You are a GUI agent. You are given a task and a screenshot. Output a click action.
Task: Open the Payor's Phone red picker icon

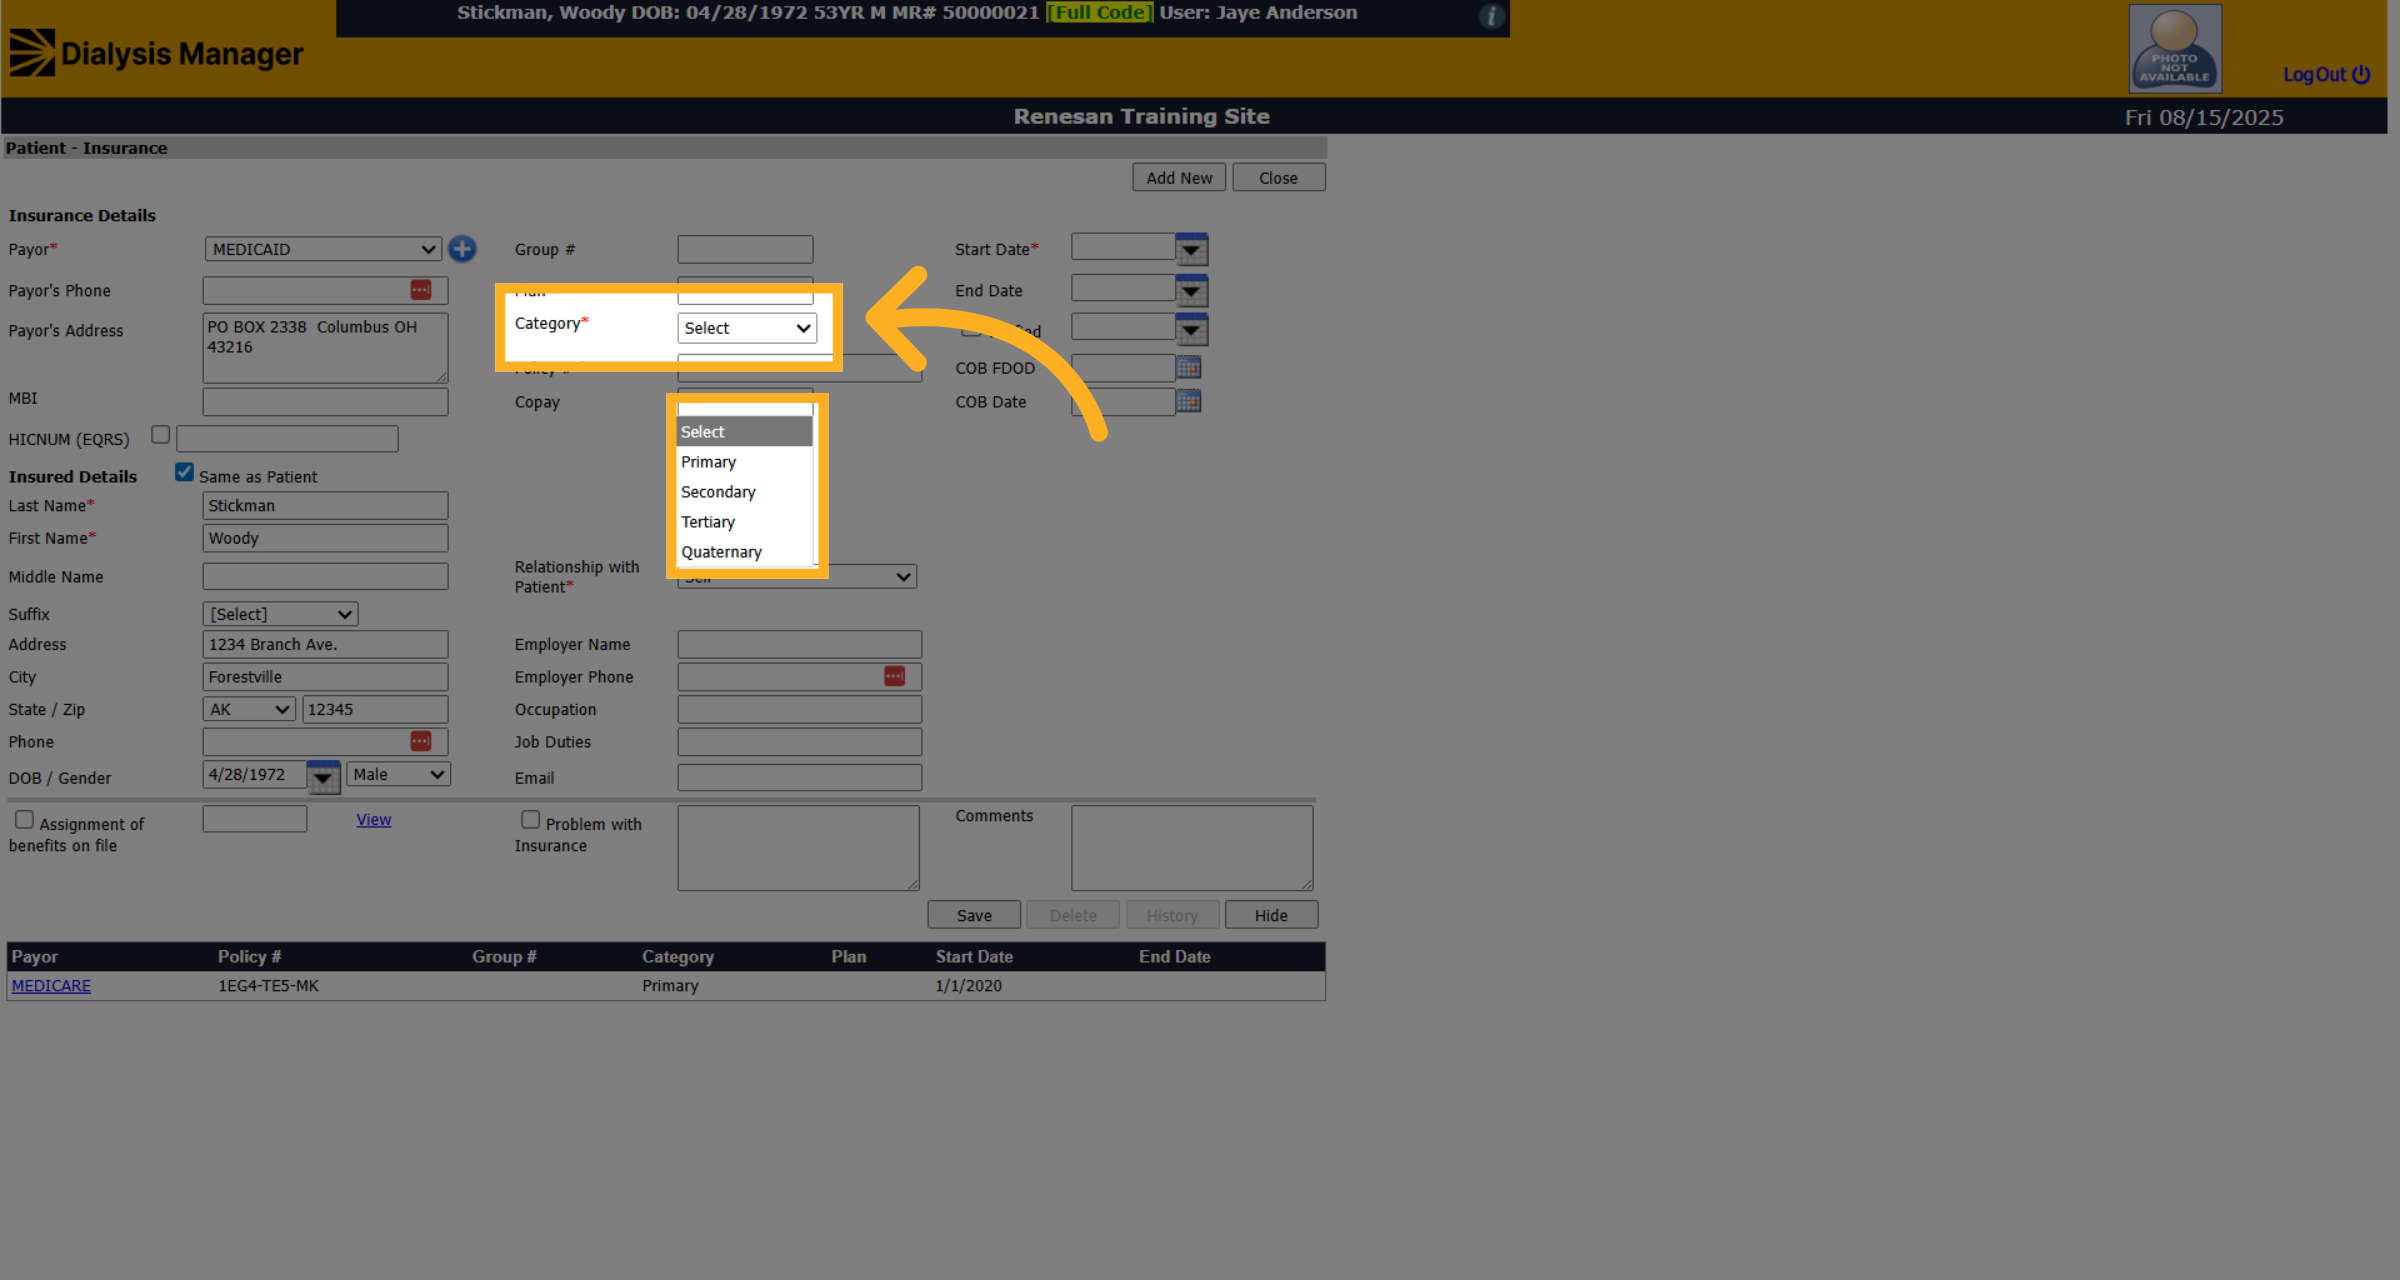pyautogui.click(x=421, y=290)
